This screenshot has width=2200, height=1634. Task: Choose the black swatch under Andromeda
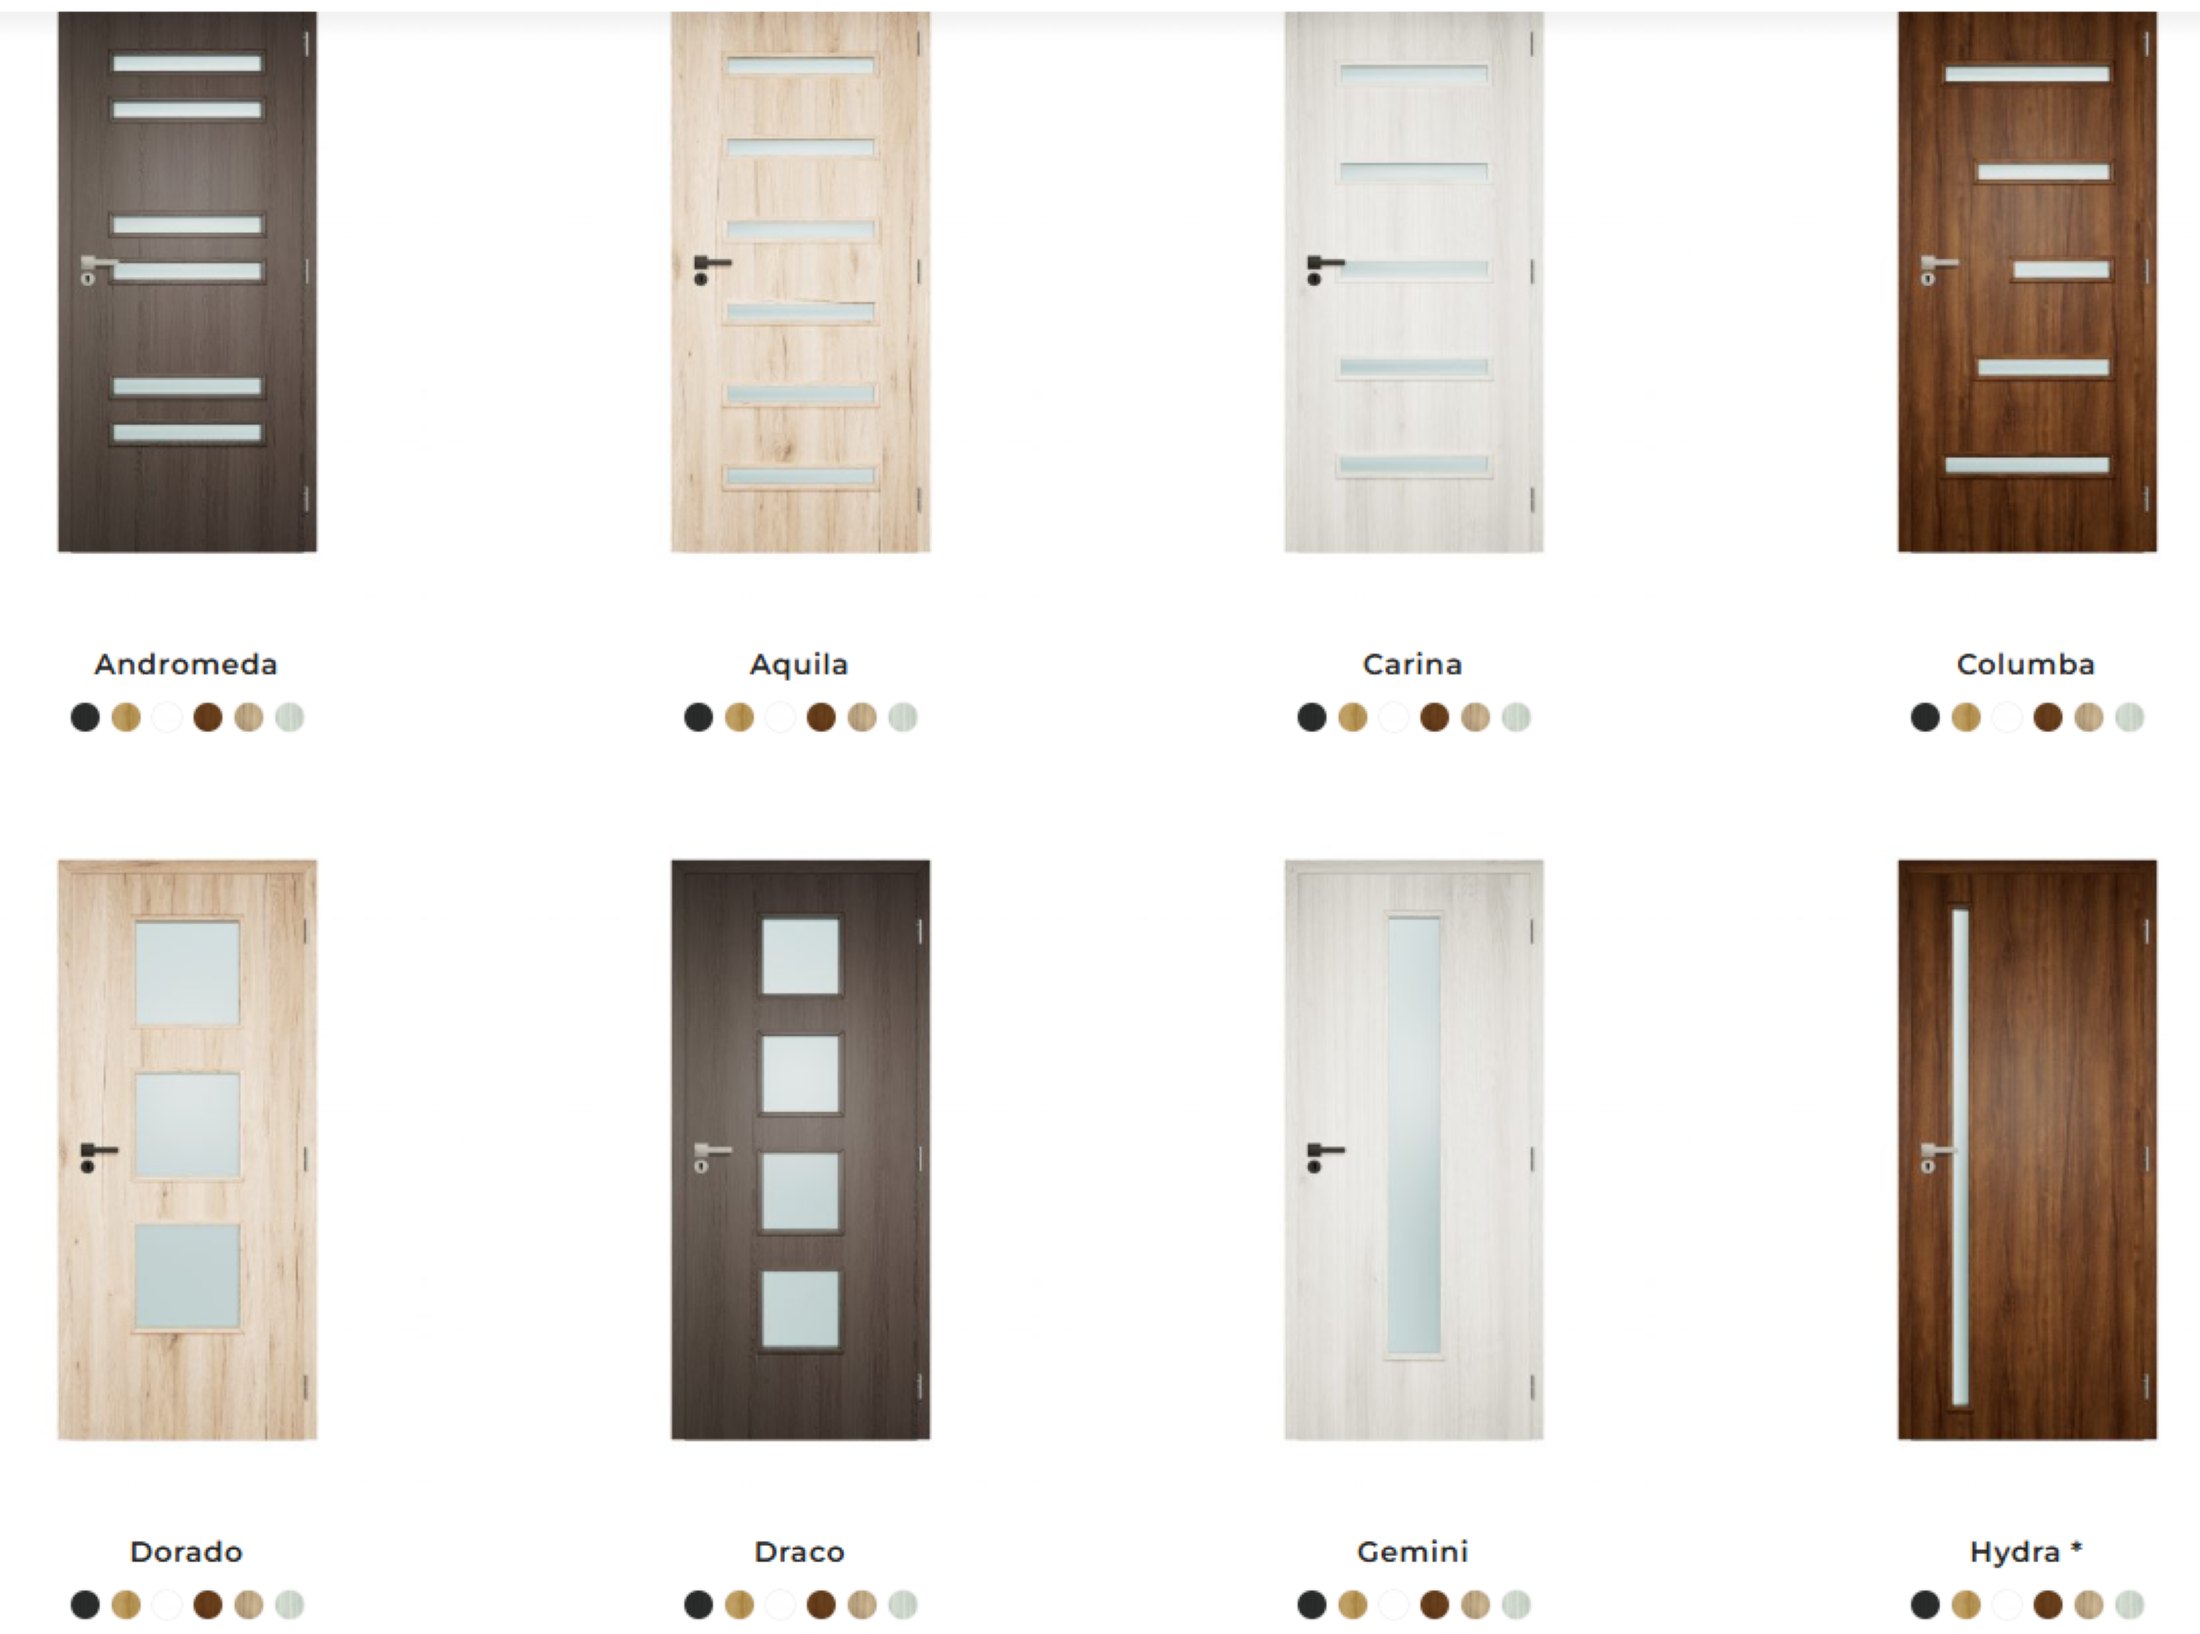point(85,717)
